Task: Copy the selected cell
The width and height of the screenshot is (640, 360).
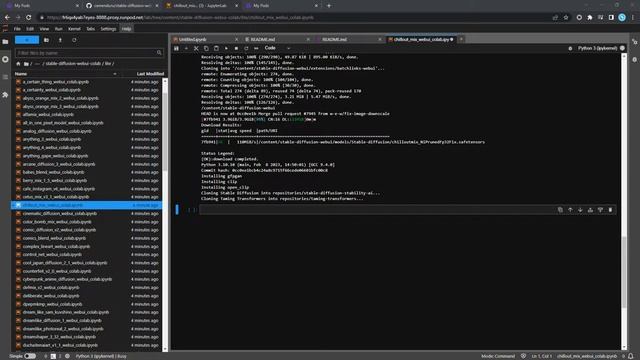Action: 206,48
